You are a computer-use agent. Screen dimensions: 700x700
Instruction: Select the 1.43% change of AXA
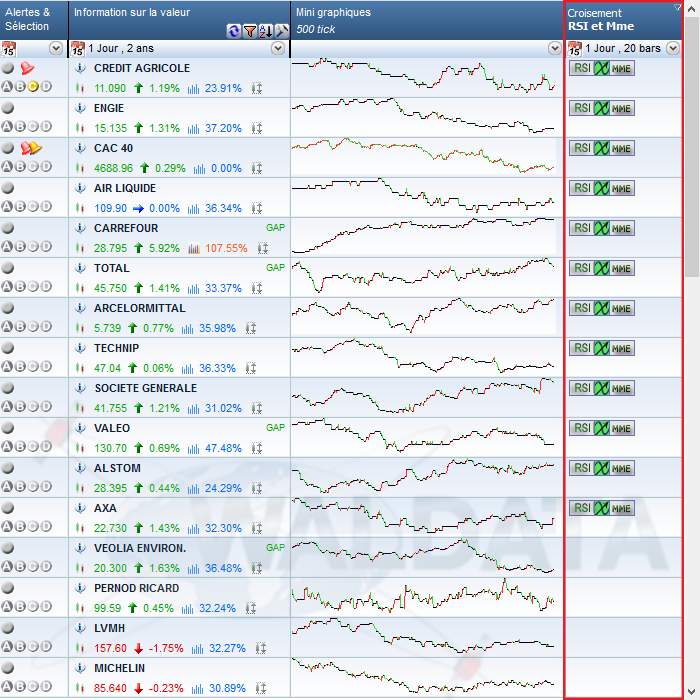[164, 529]
